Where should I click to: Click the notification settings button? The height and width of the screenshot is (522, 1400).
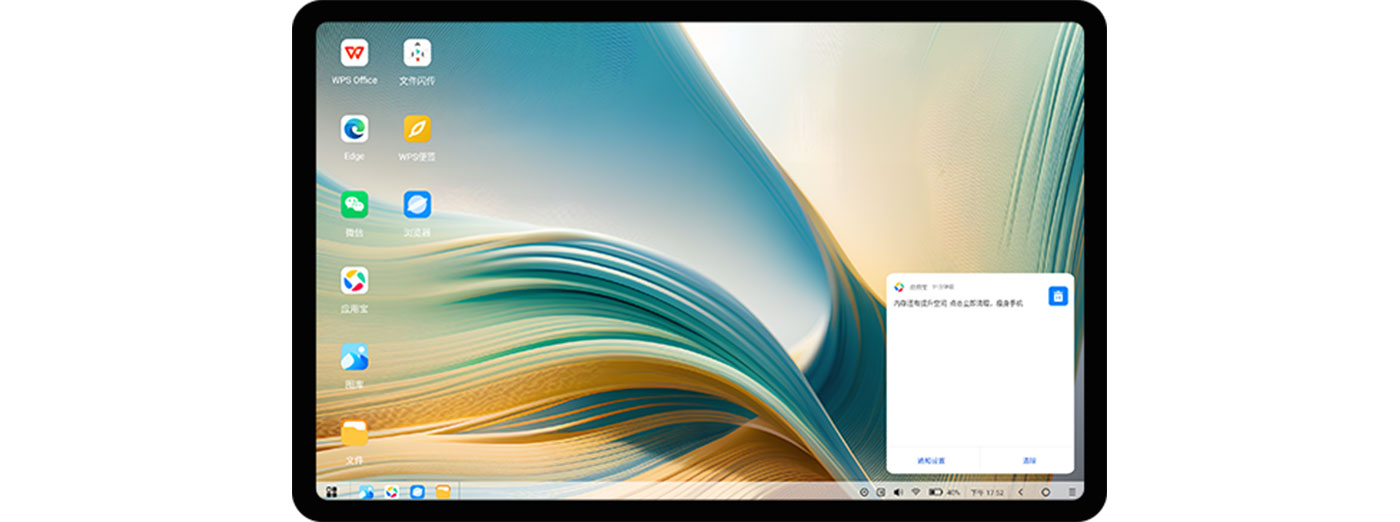click(x=930, y=461)
